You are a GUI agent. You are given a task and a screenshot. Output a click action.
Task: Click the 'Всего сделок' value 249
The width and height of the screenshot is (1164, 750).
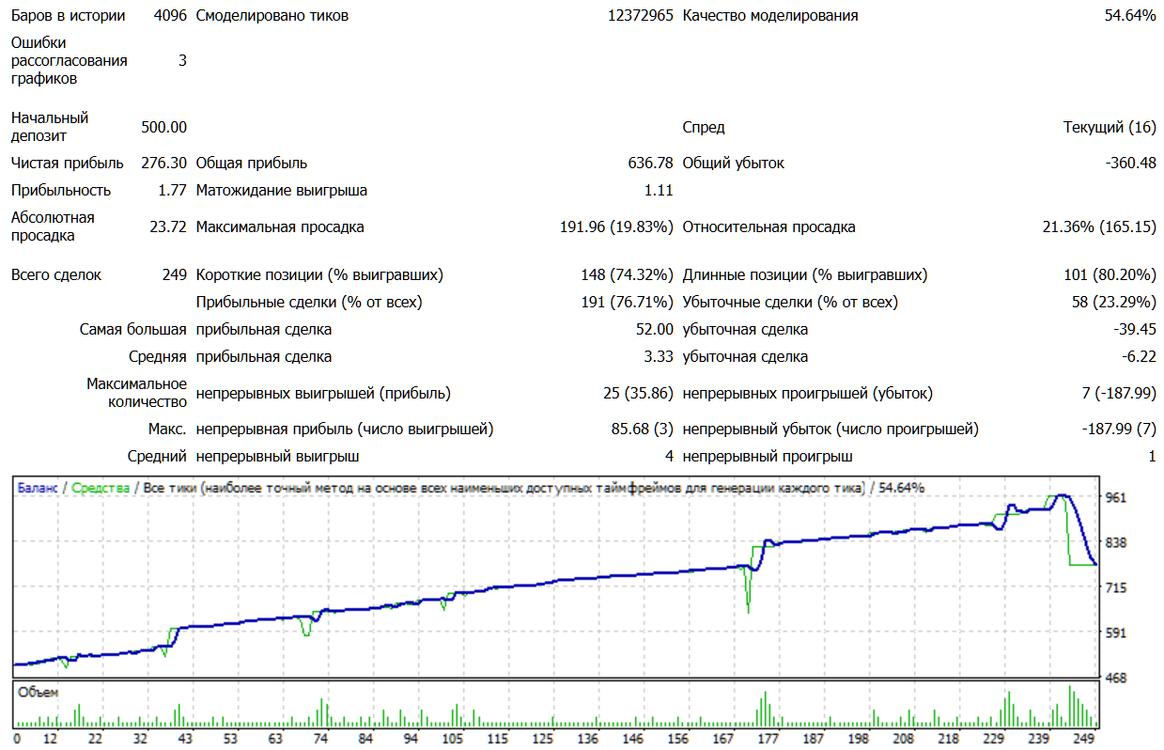(174, 275)
